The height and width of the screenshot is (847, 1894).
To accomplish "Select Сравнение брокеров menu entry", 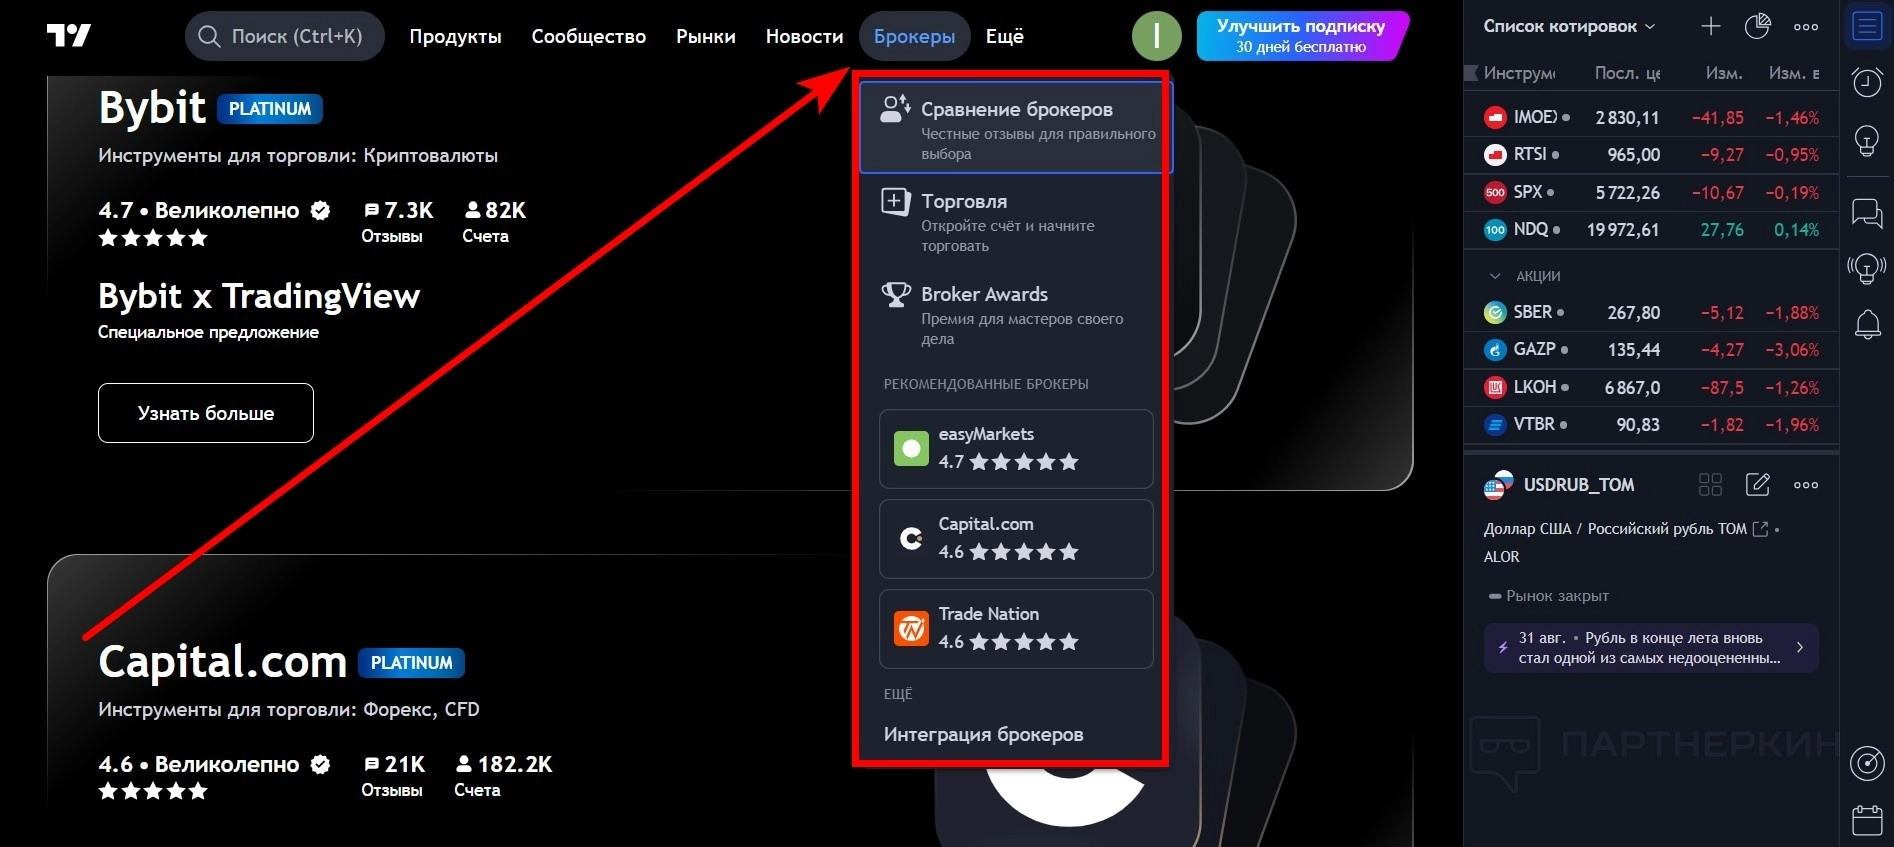I will coord(1016,128).
